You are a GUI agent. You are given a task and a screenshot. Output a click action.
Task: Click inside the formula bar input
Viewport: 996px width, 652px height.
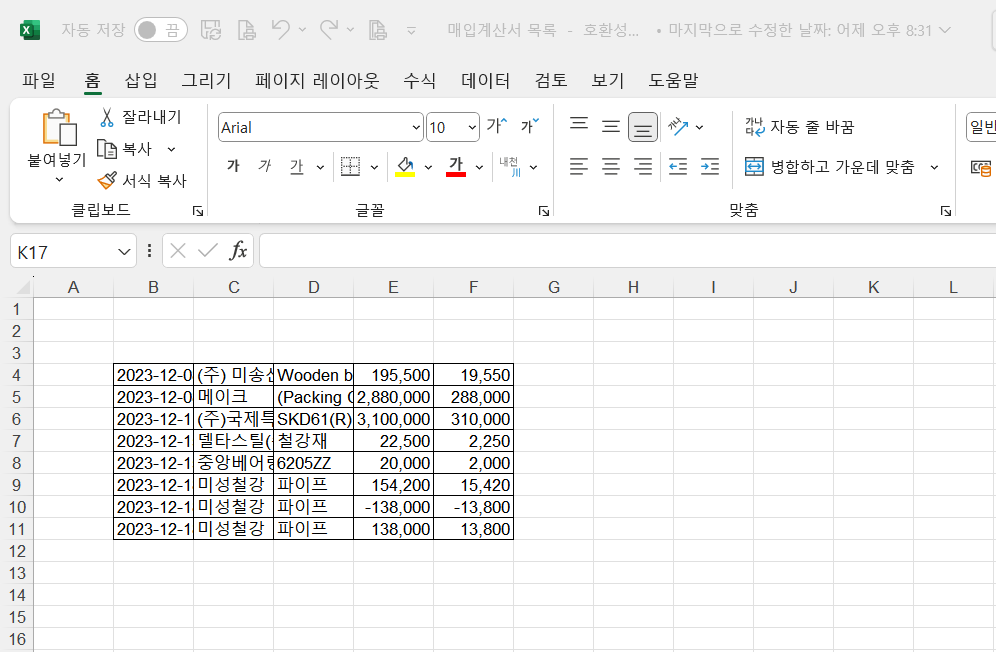[628, 251]
